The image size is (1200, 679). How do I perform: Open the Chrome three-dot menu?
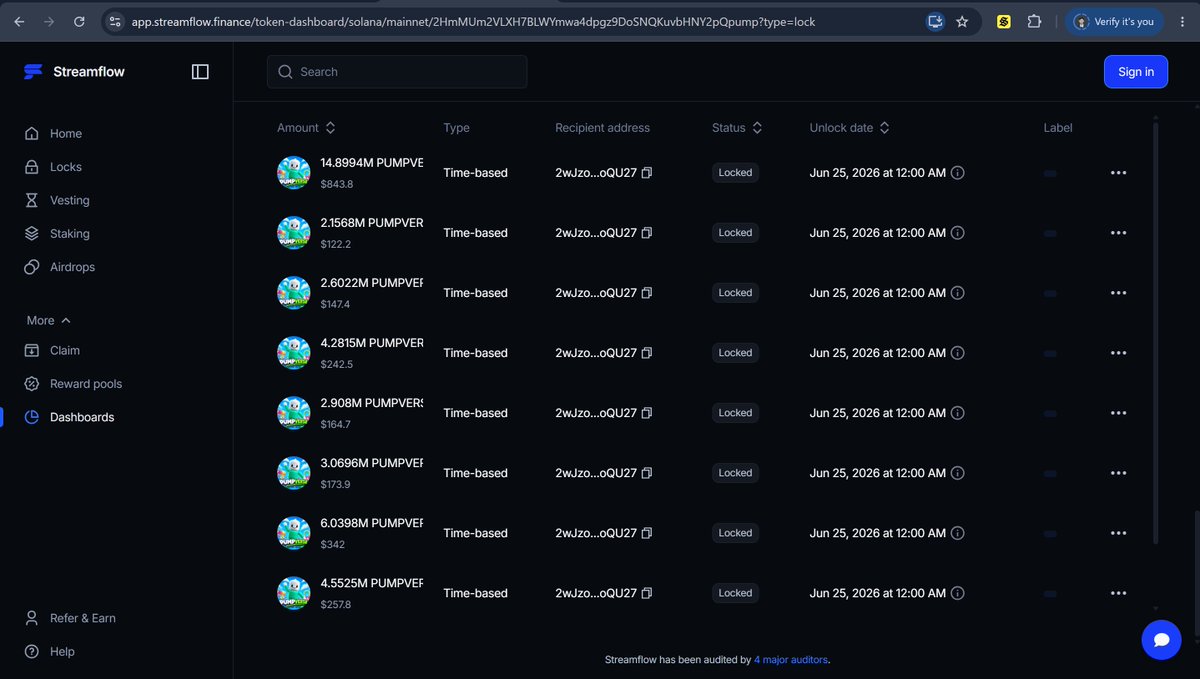pos(1181,21)
